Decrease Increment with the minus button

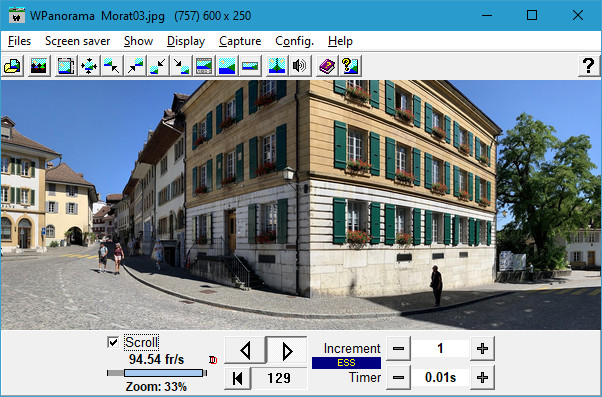pyautogui.click(x=399, y=349)
